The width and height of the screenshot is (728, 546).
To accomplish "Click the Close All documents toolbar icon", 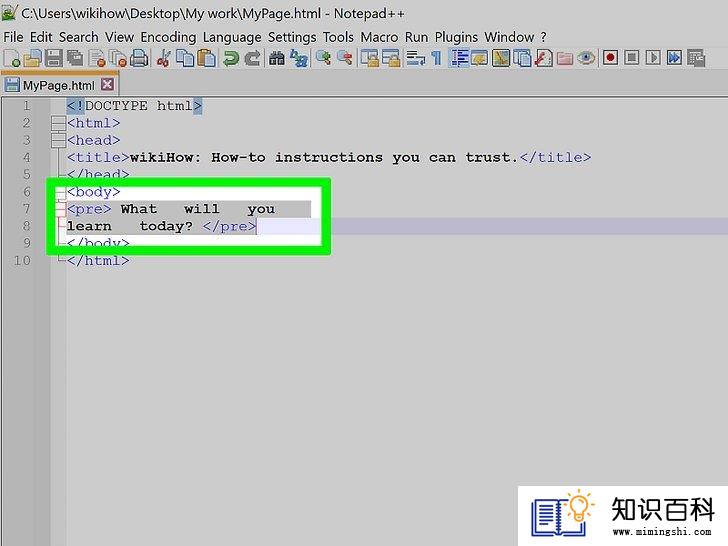I will [118, 58].
